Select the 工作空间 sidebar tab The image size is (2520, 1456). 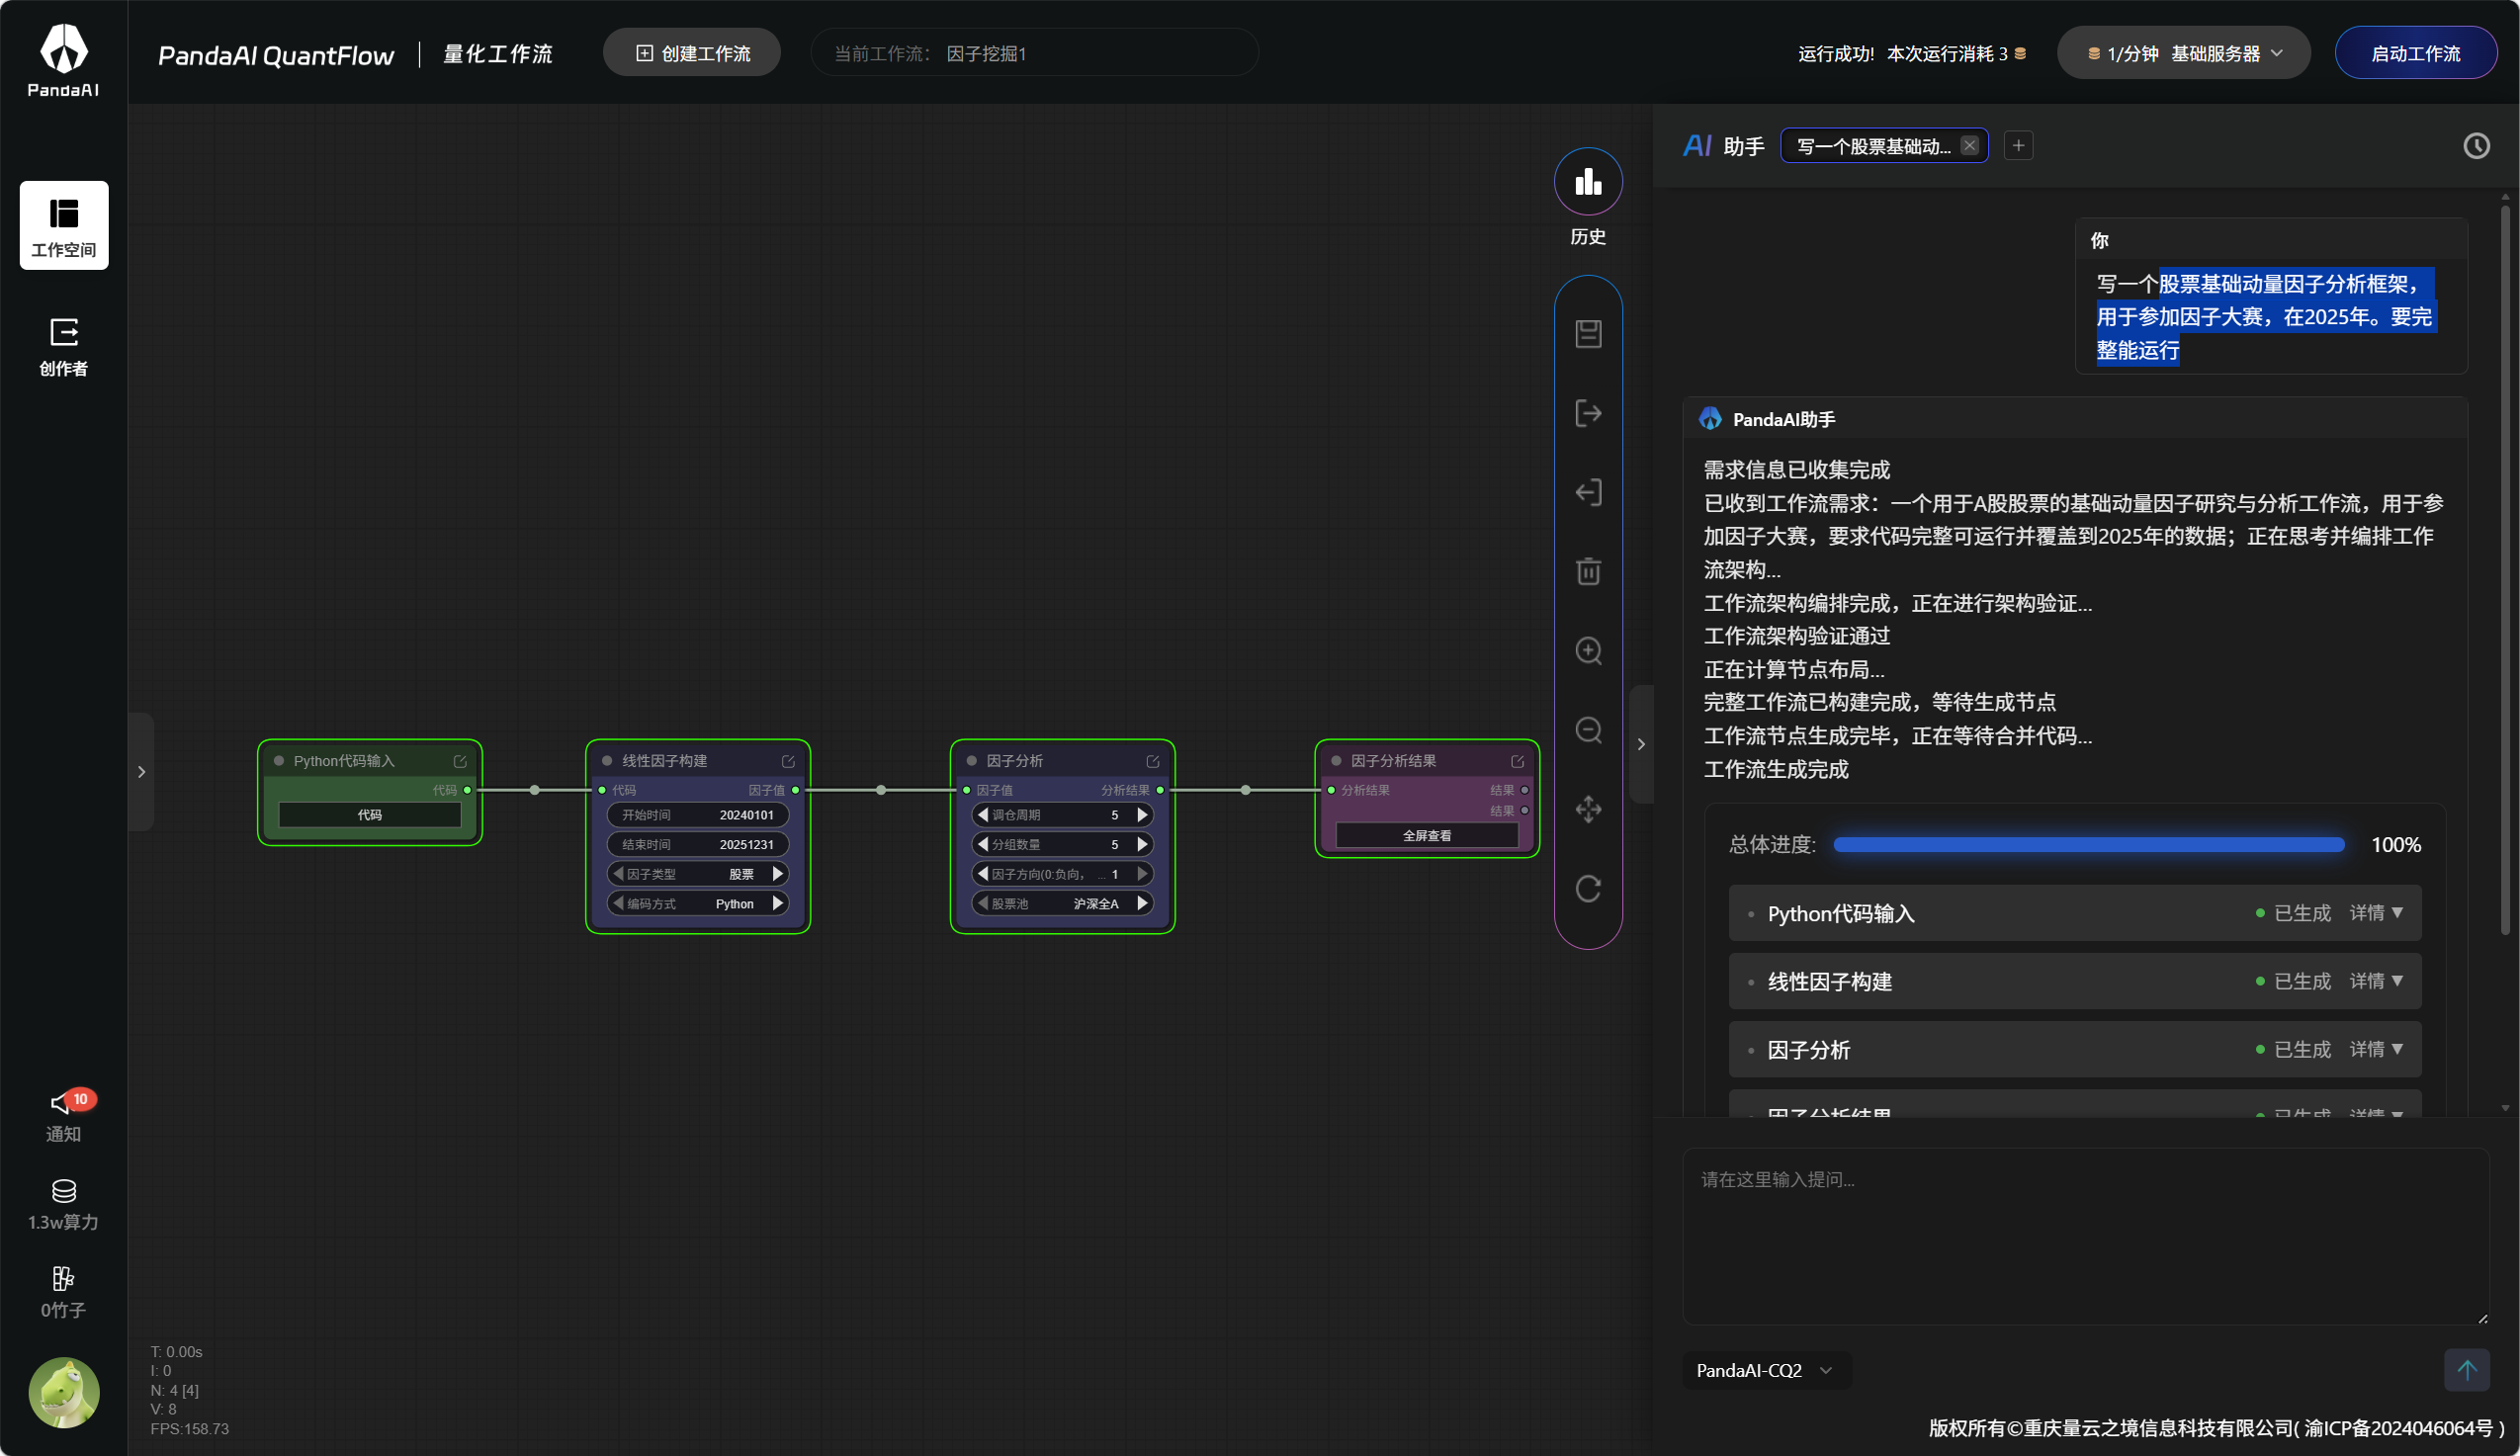click(64, 225)
